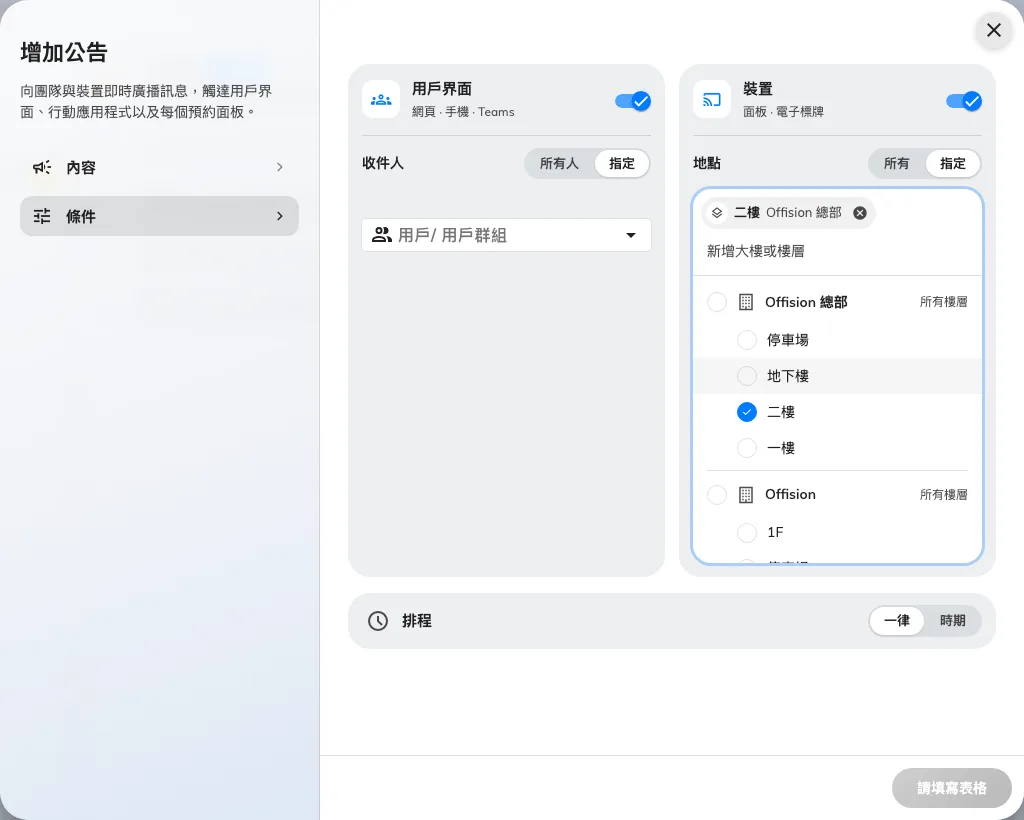Switch 地點 to 指定
The height and width of the screenshot is (820, 1024).
tap(952, 163)
